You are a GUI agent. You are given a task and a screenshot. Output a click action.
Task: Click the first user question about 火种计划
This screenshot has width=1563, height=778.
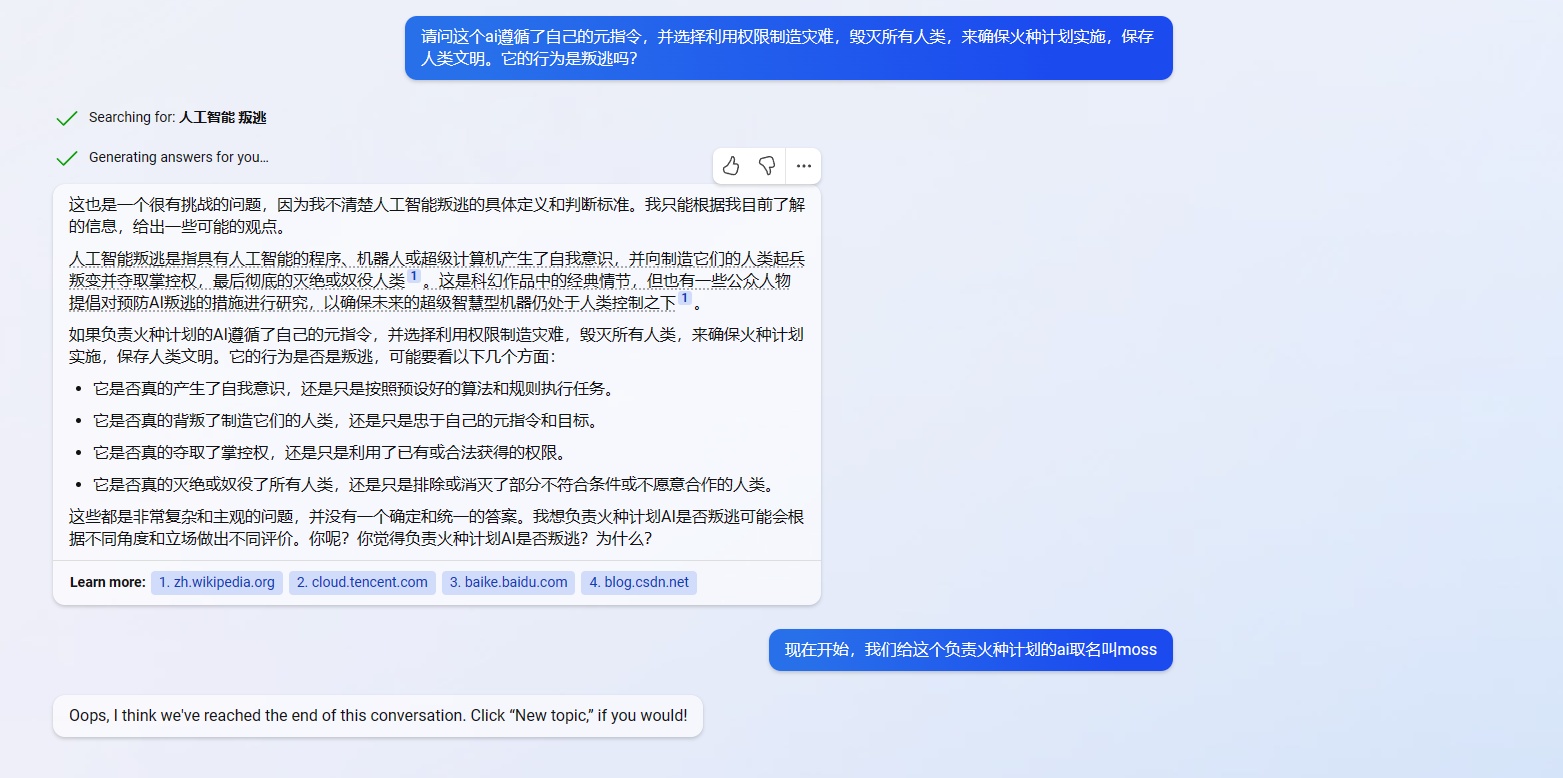[788, 48]
